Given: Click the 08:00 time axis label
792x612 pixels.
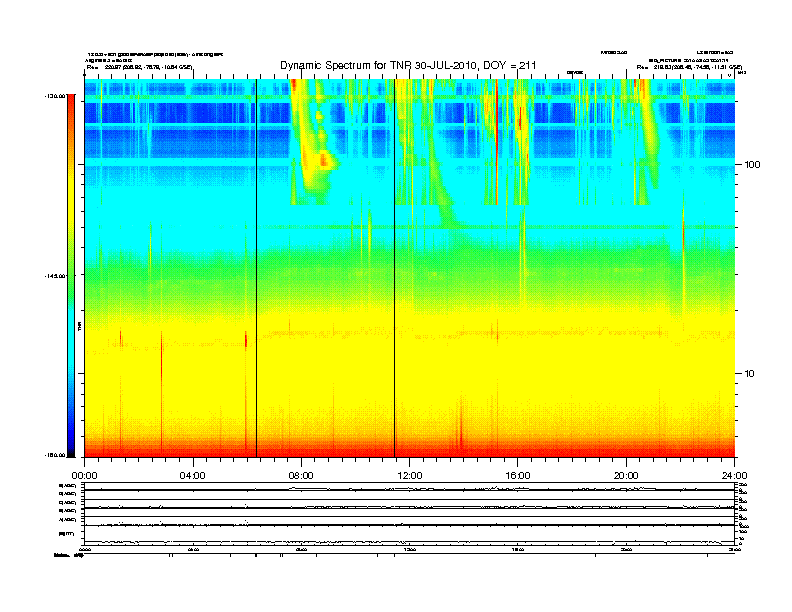Looking at the screenshot, I should click(301, 476).
